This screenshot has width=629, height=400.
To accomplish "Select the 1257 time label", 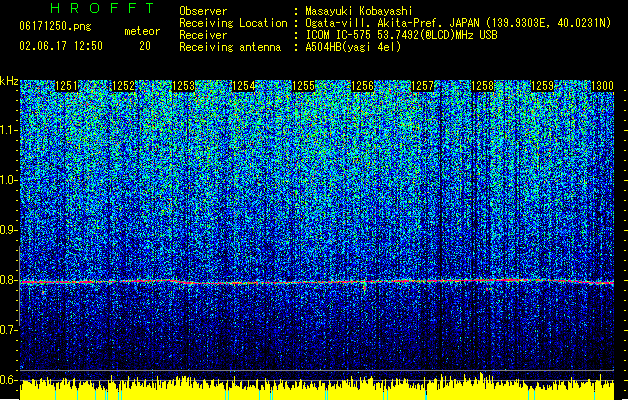I will (423, 86).
